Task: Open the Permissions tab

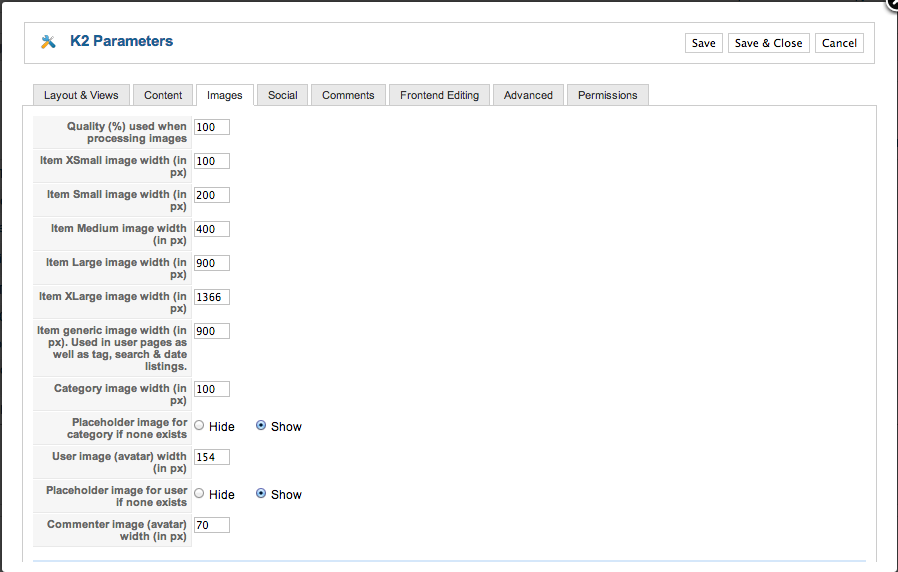Action: click(x=607, y=95)
